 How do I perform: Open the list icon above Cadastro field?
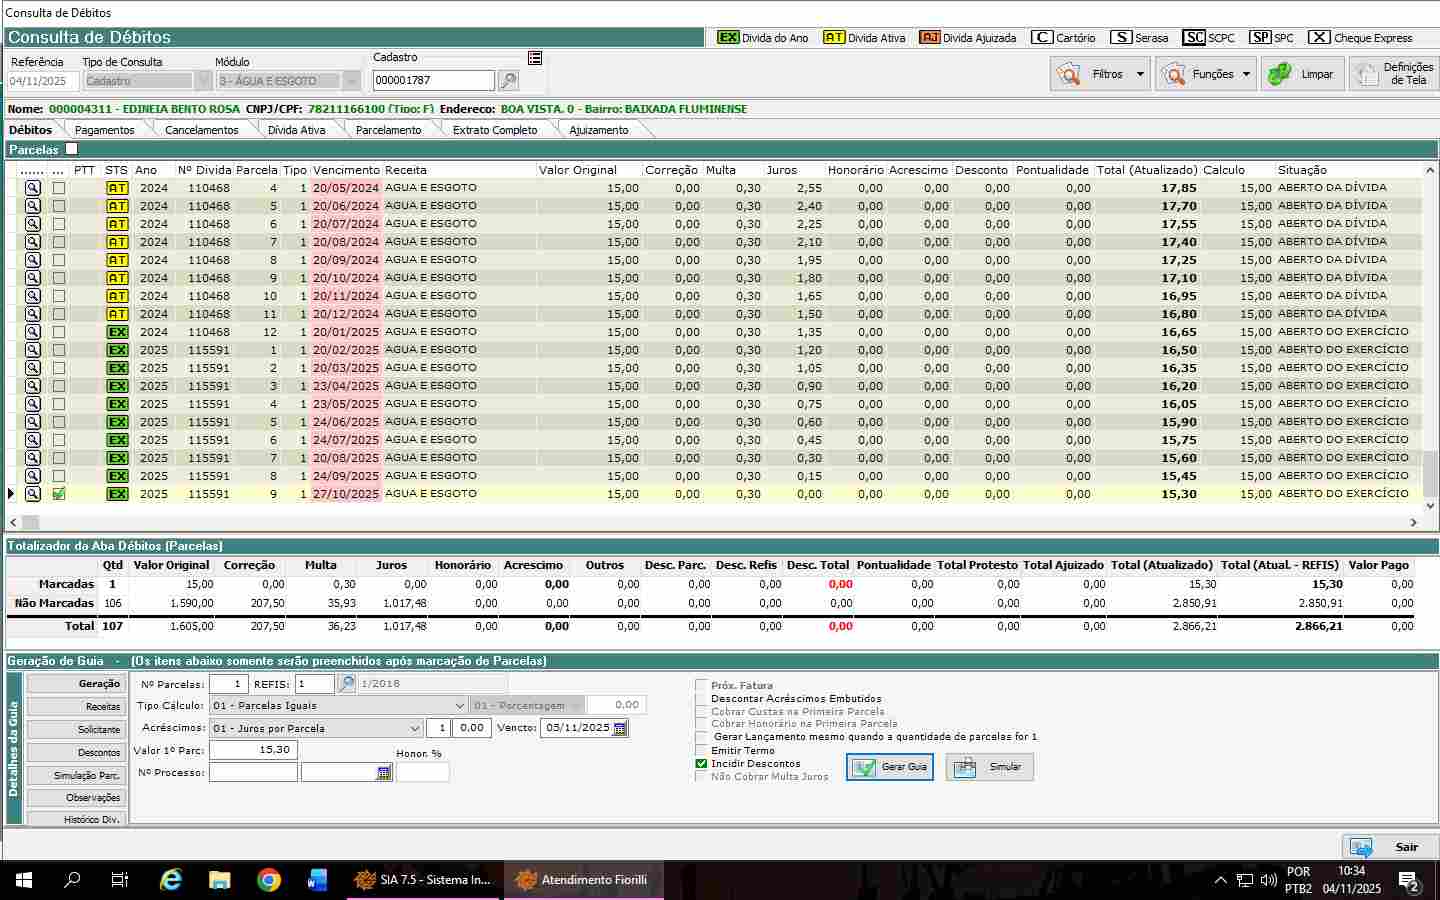pos(535,58)
